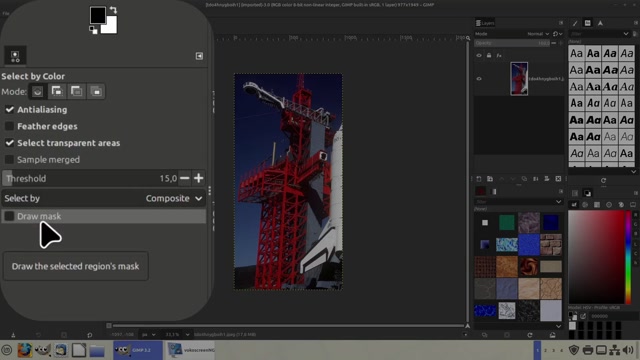This screenshot has height=360, width=640.
Task: Select Subtract from selection mode
Action: coord(76,91)
